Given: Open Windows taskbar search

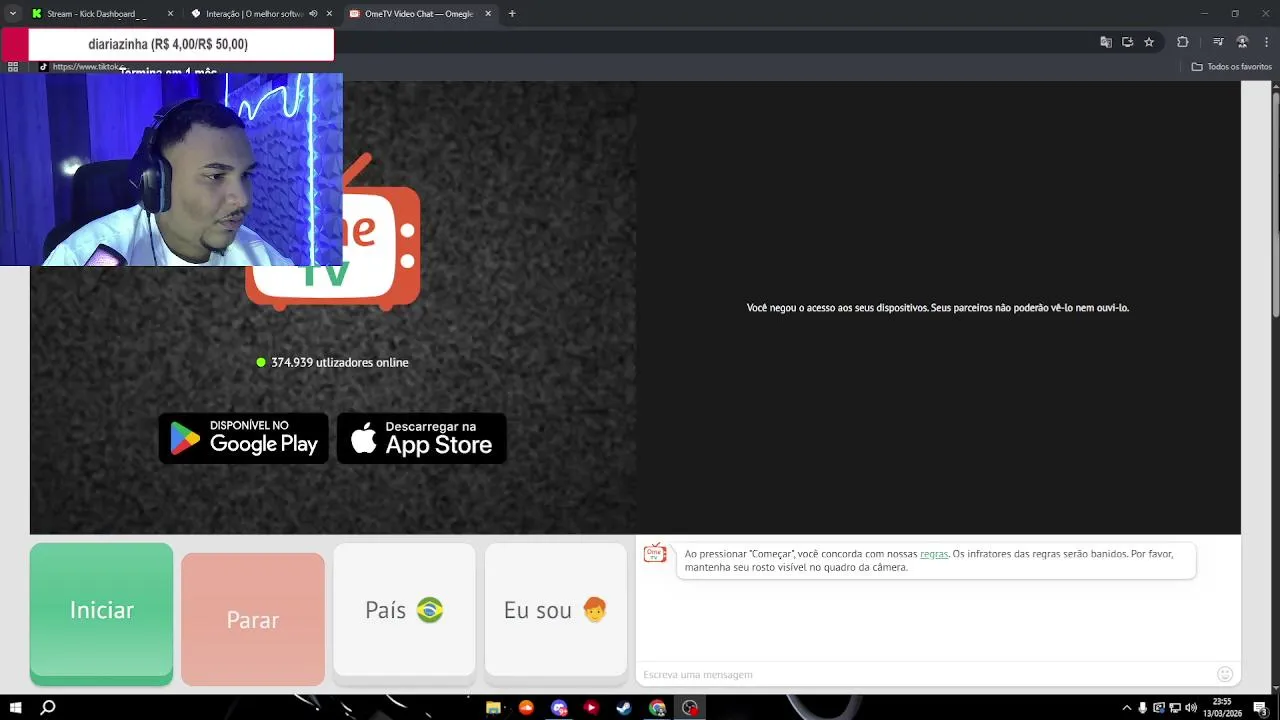Looking at the screenshot, I should click(47, 707).
